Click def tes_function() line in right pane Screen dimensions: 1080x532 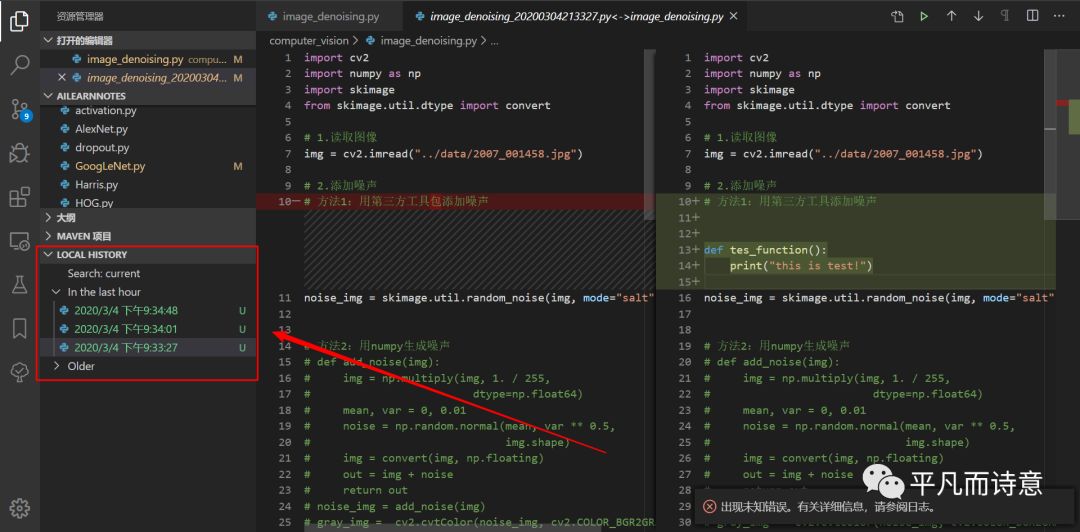click(x=765, y=249)
